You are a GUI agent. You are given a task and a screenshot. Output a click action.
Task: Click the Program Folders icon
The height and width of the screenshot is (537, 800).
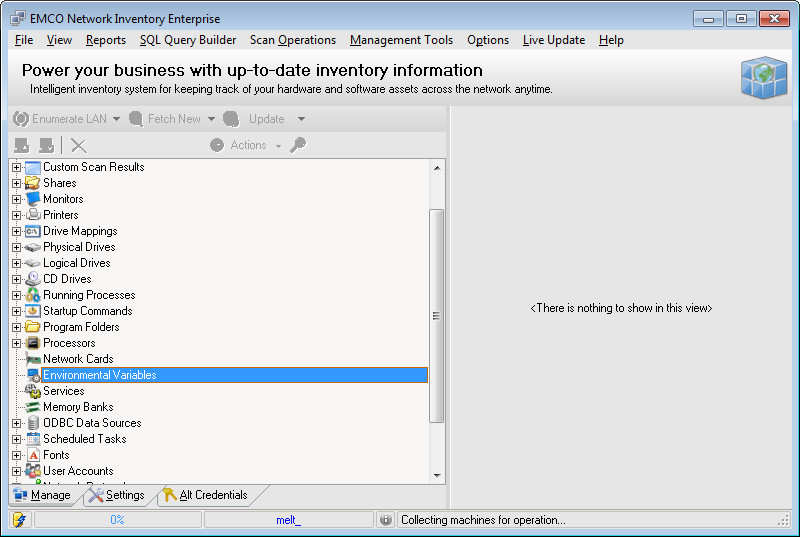click(x=33, y=327)
